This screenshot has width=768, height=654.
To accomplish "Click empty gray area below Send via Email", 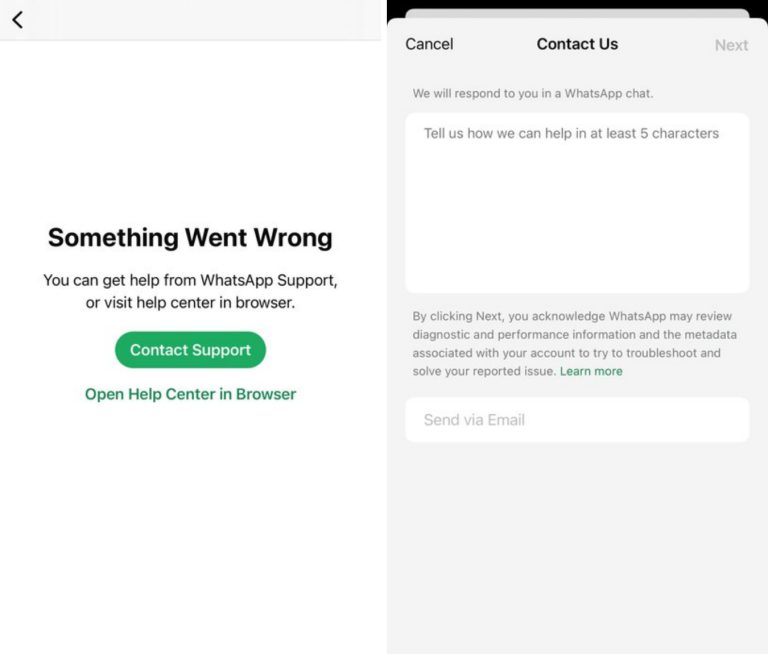I will click(577, 550).
